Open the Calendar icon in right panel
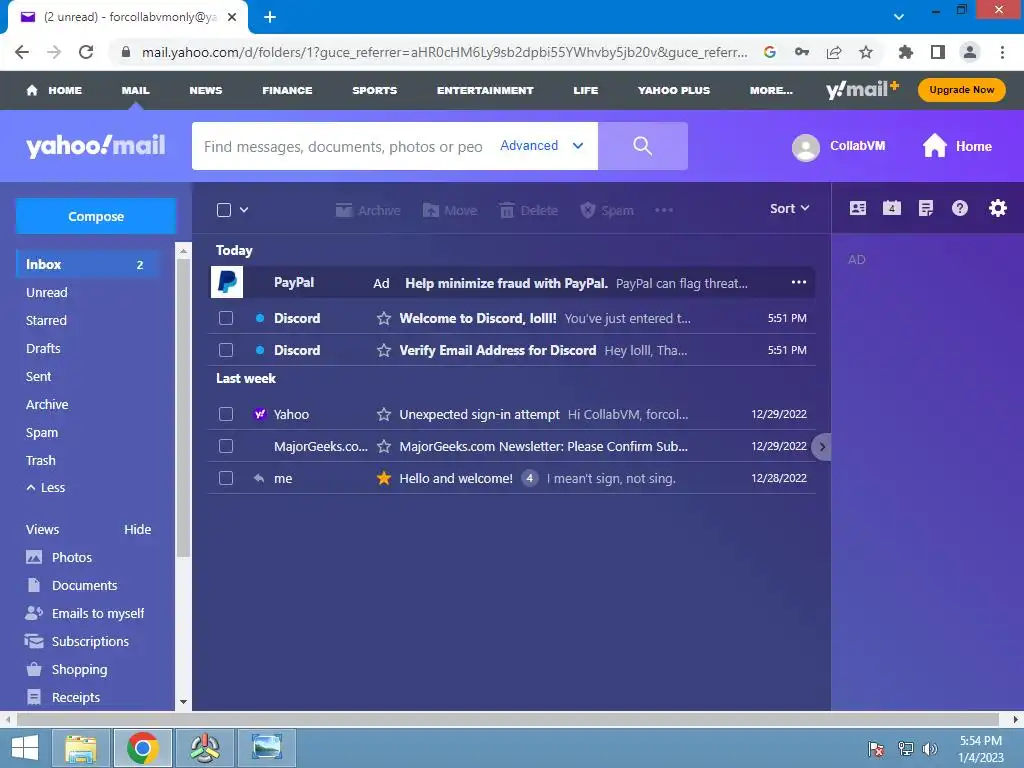This screenshot has height=768, width=1024. 891,208
